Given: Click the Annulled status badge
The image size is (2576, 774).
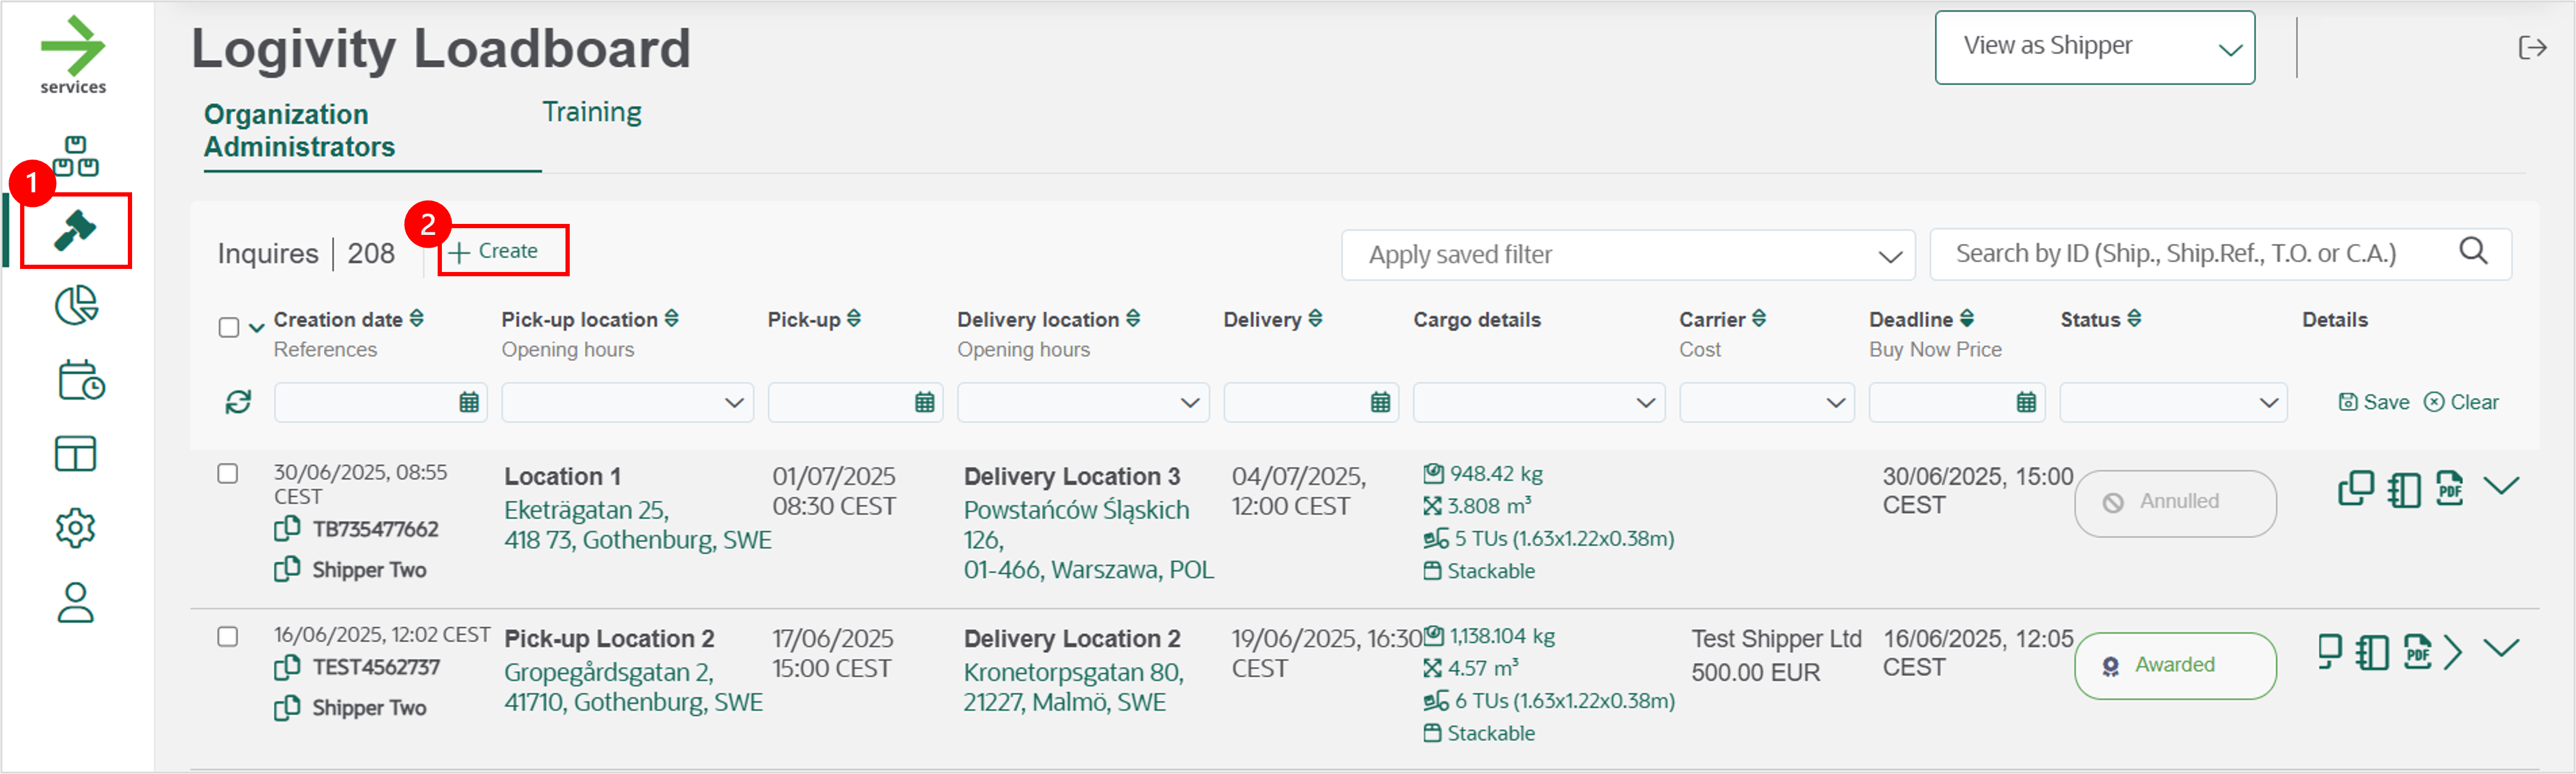Looking at the screenshot, I should pyautogui.click(x=2175, y=503).
